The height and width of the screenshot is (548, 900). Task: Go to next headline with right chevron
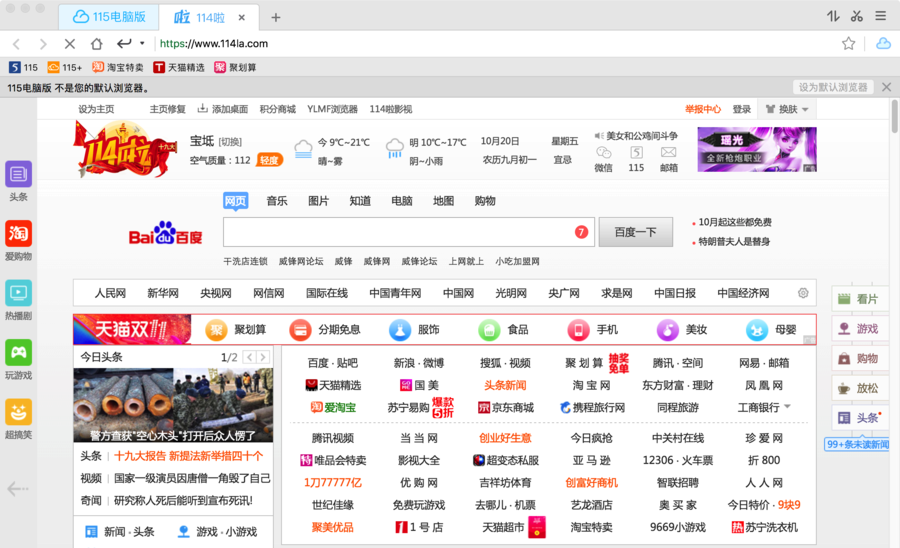tap(263, 357)
